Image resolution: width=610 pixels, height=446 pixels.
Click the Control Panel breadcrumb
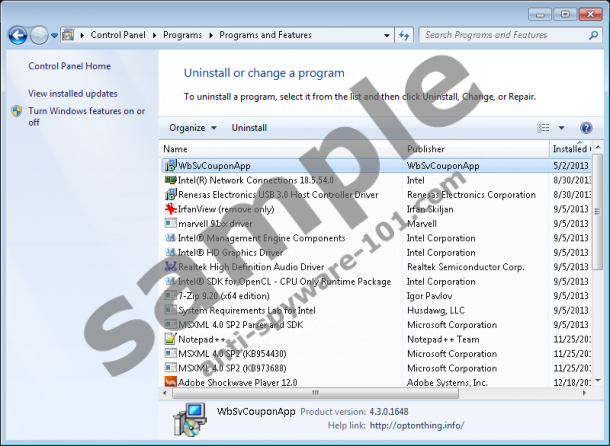click(x=118, y=35)
